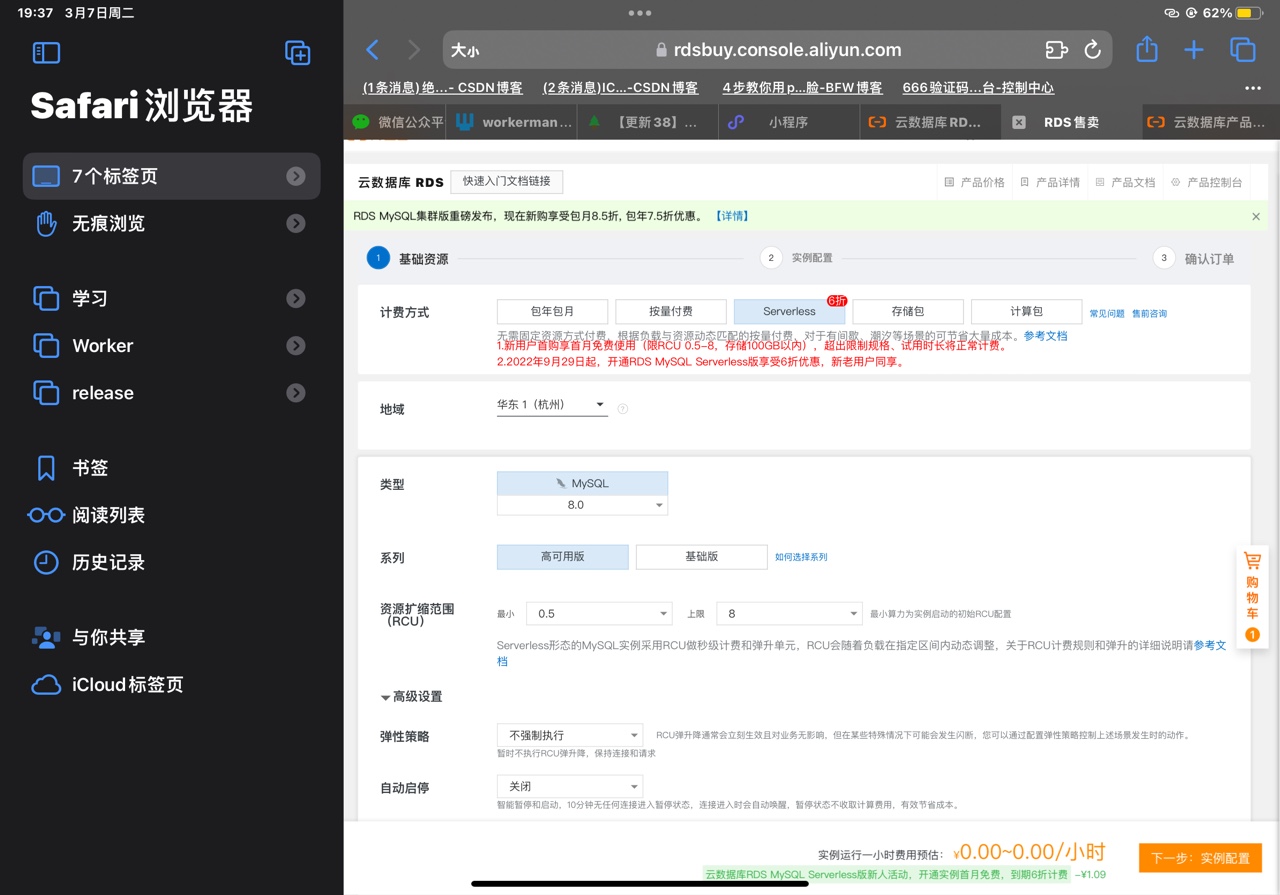1280x895 pixels.
Task: Expand the release tab group chevron
Action: pyautogui.click(x=296, y=393)
